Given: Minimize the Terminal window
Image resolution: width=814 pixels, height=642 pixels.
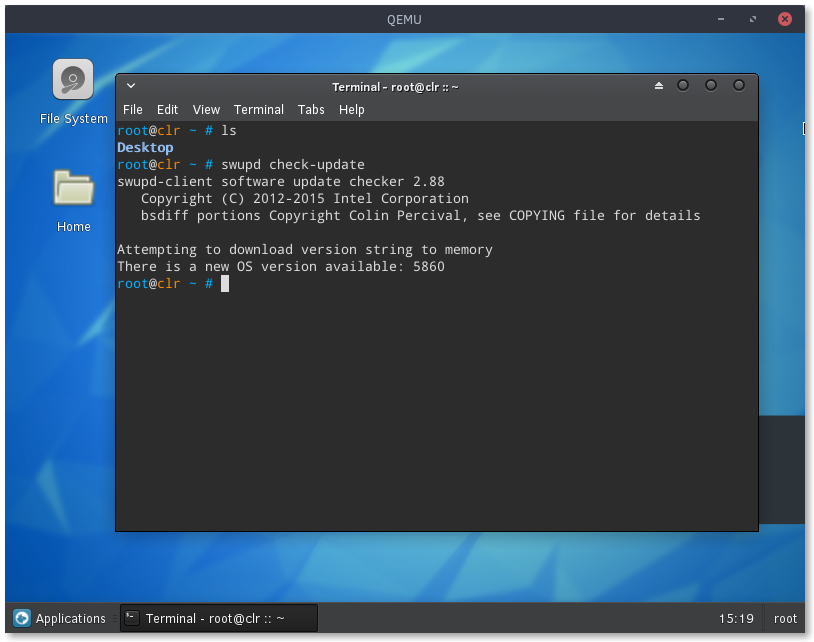Looking at the screenshot, I should (683, 86).
